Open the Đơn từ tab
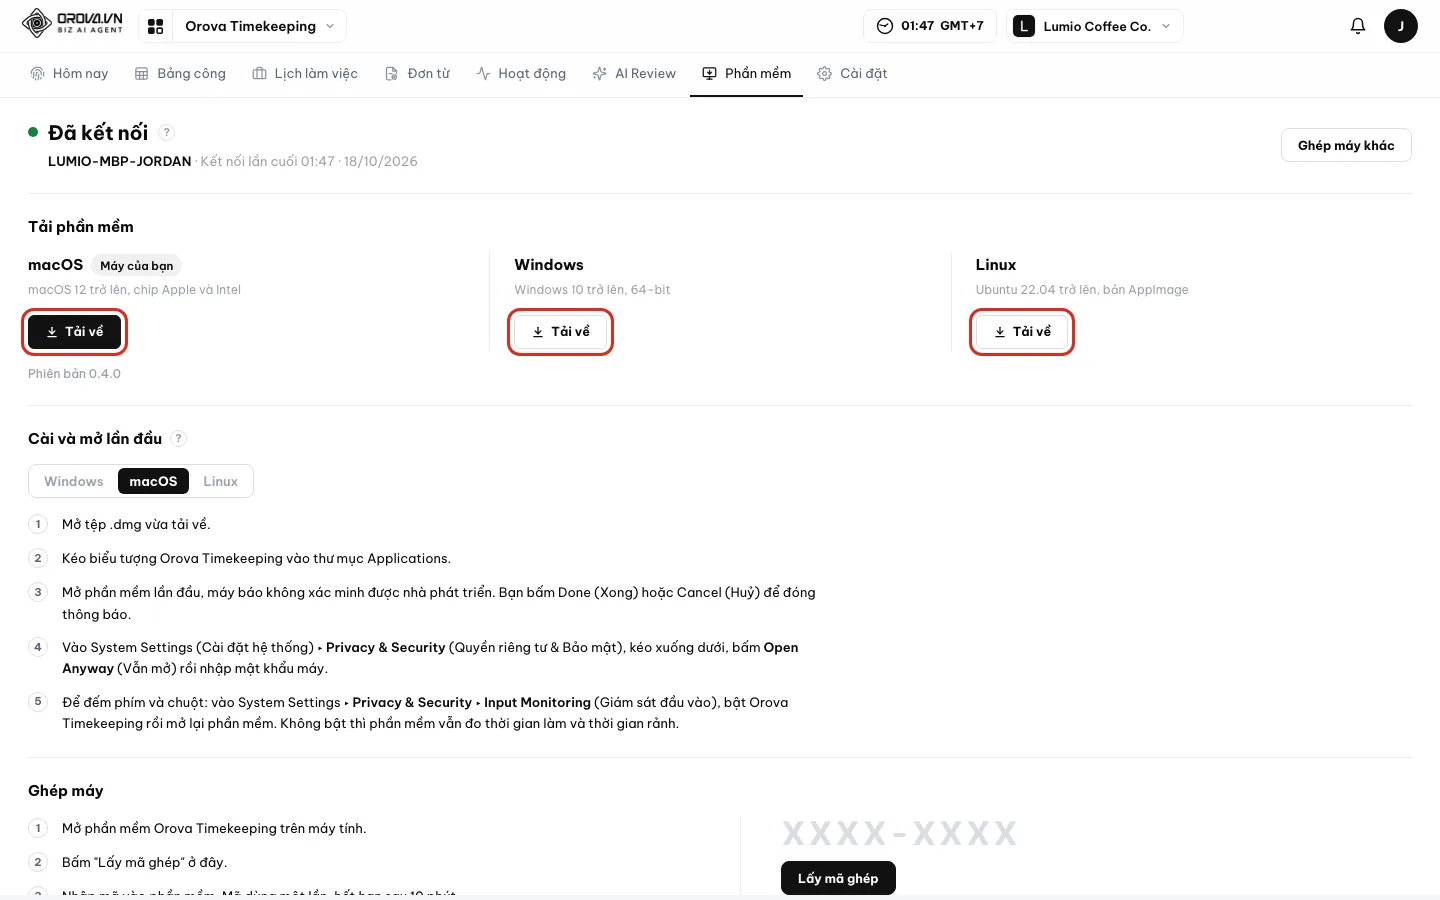 click(x=418, y=74)
